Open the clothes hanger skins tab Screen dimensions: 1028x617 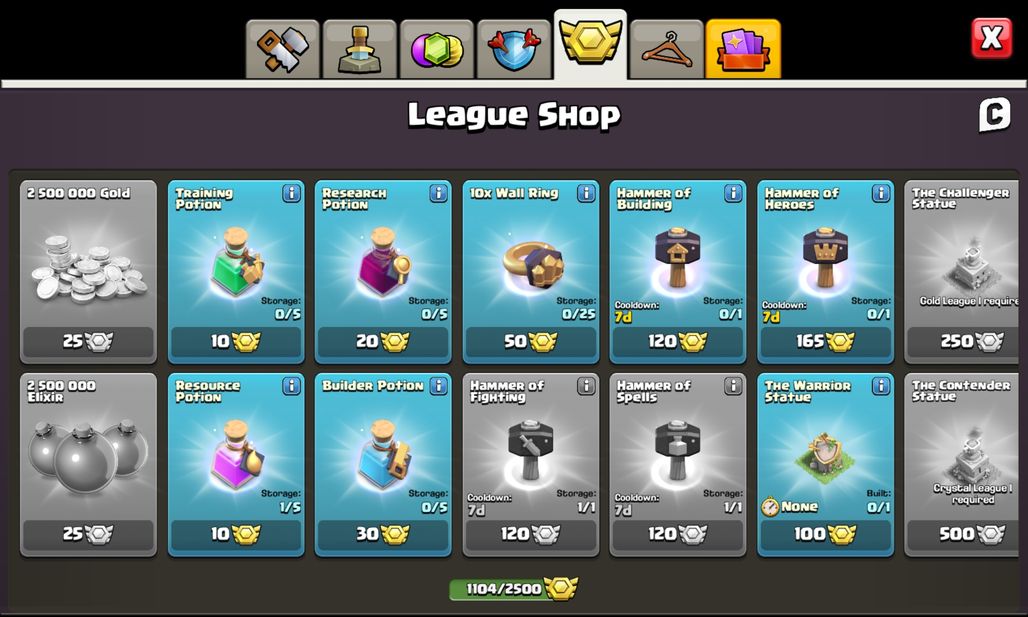[x=667, y=50]
